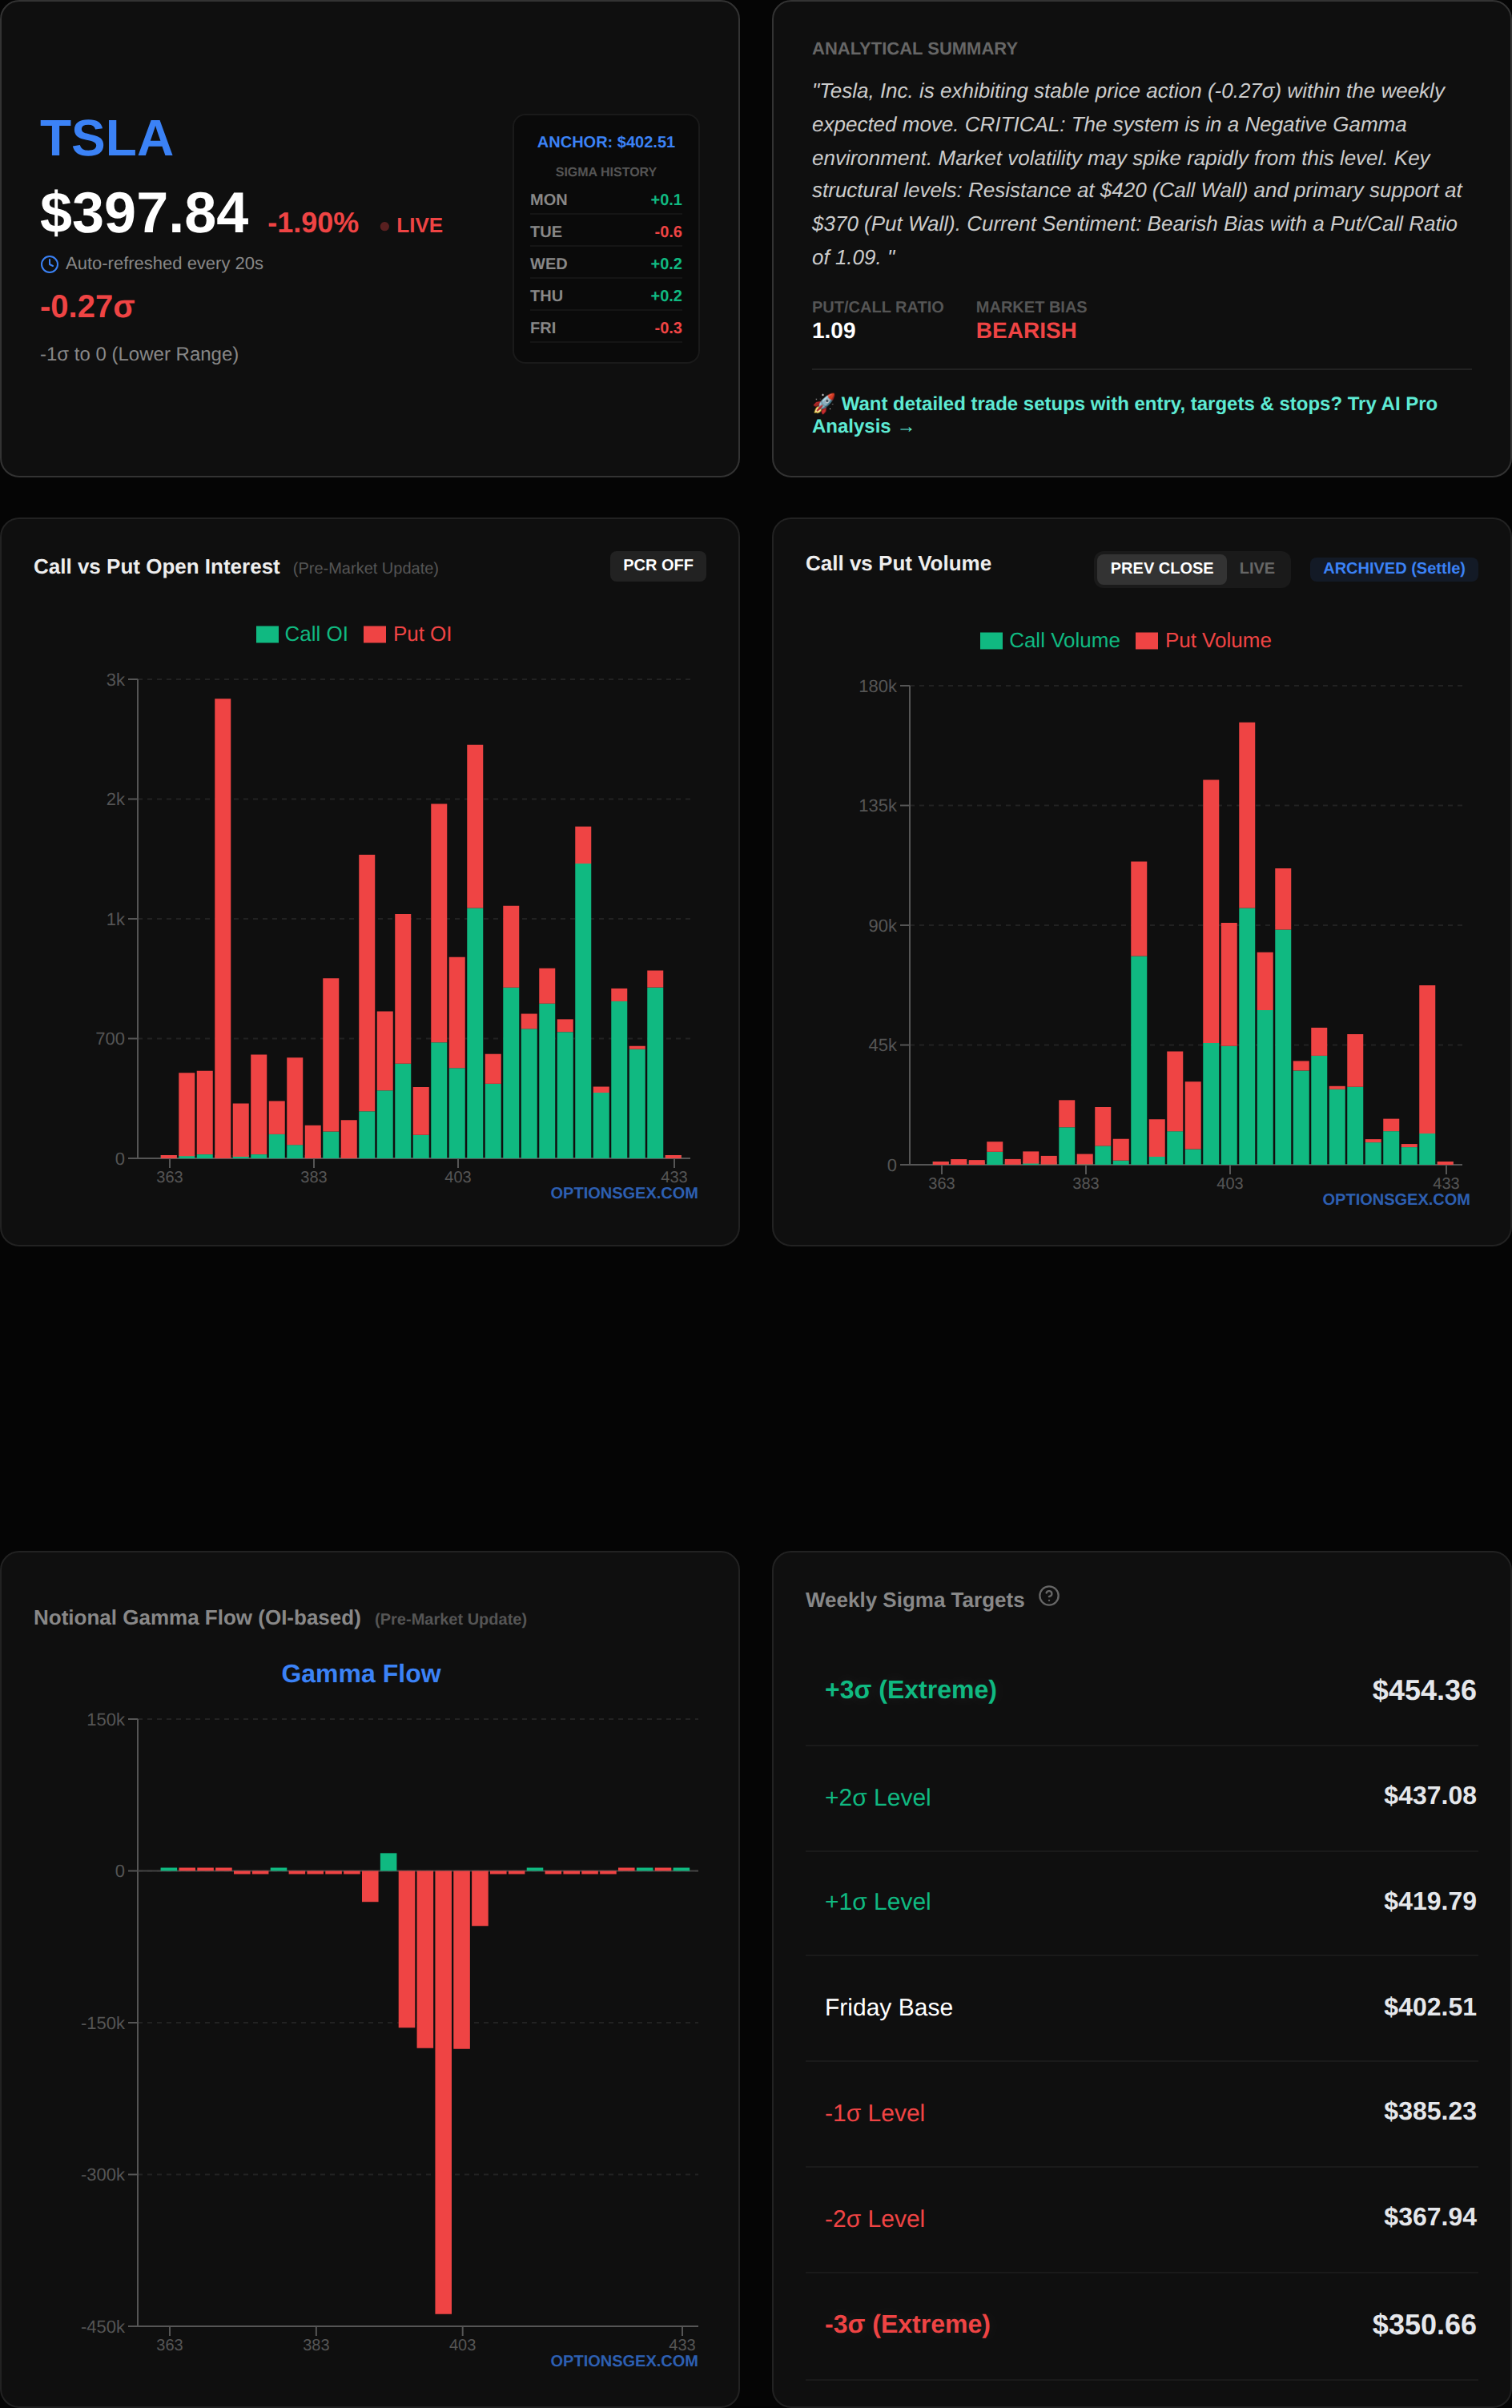Toggle Call OI green legend swatch
This screenshot has height=2408, width=1512.
(267, 634)
